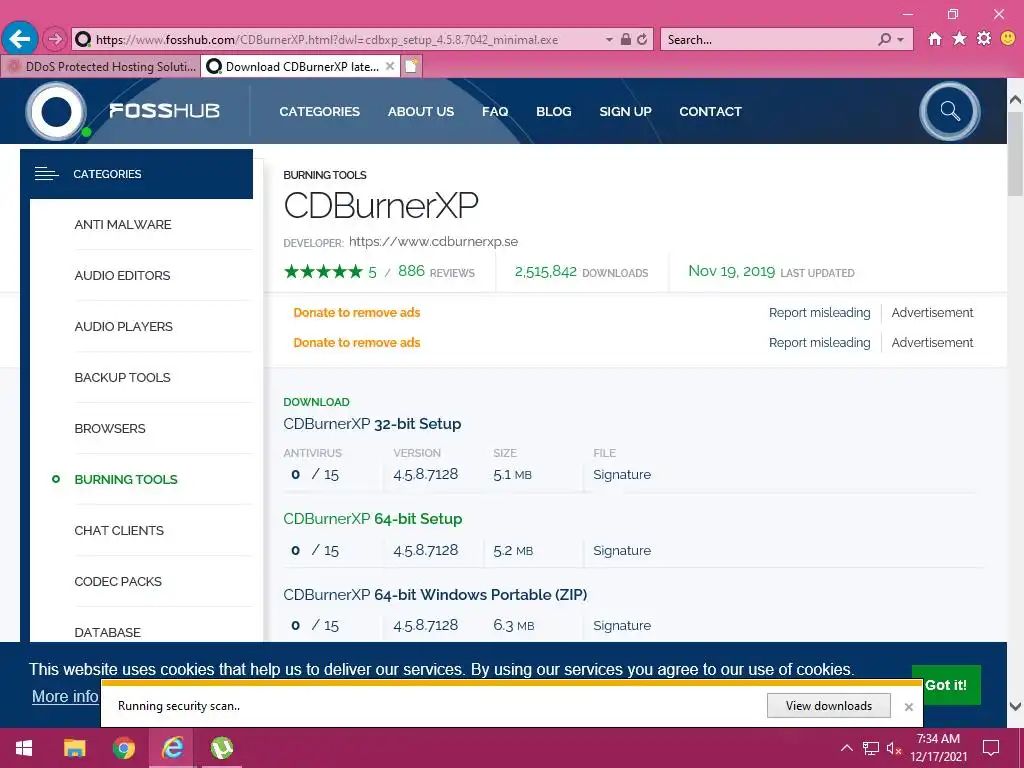The height and width of the screenshot is (768, 1024).
Task: Click the Refresh page icon
Action: click(x=642, y=39)
